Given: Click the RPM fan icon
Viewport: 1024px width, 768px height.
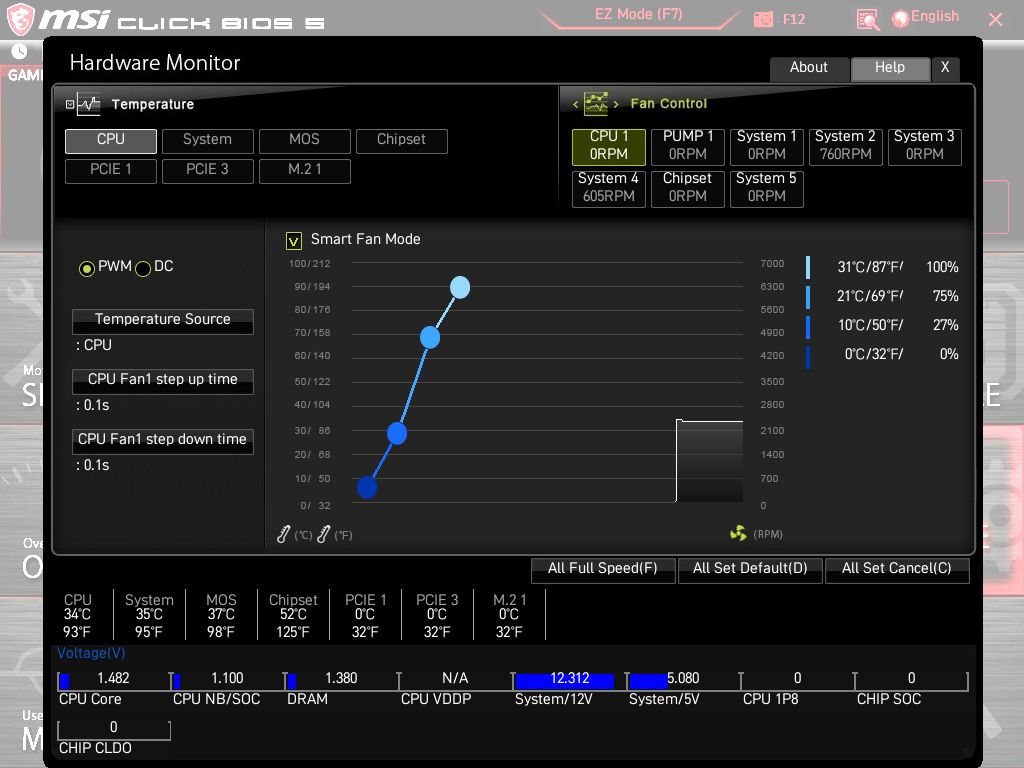Looking at the screenshot, I should click(x=738, y=534).
